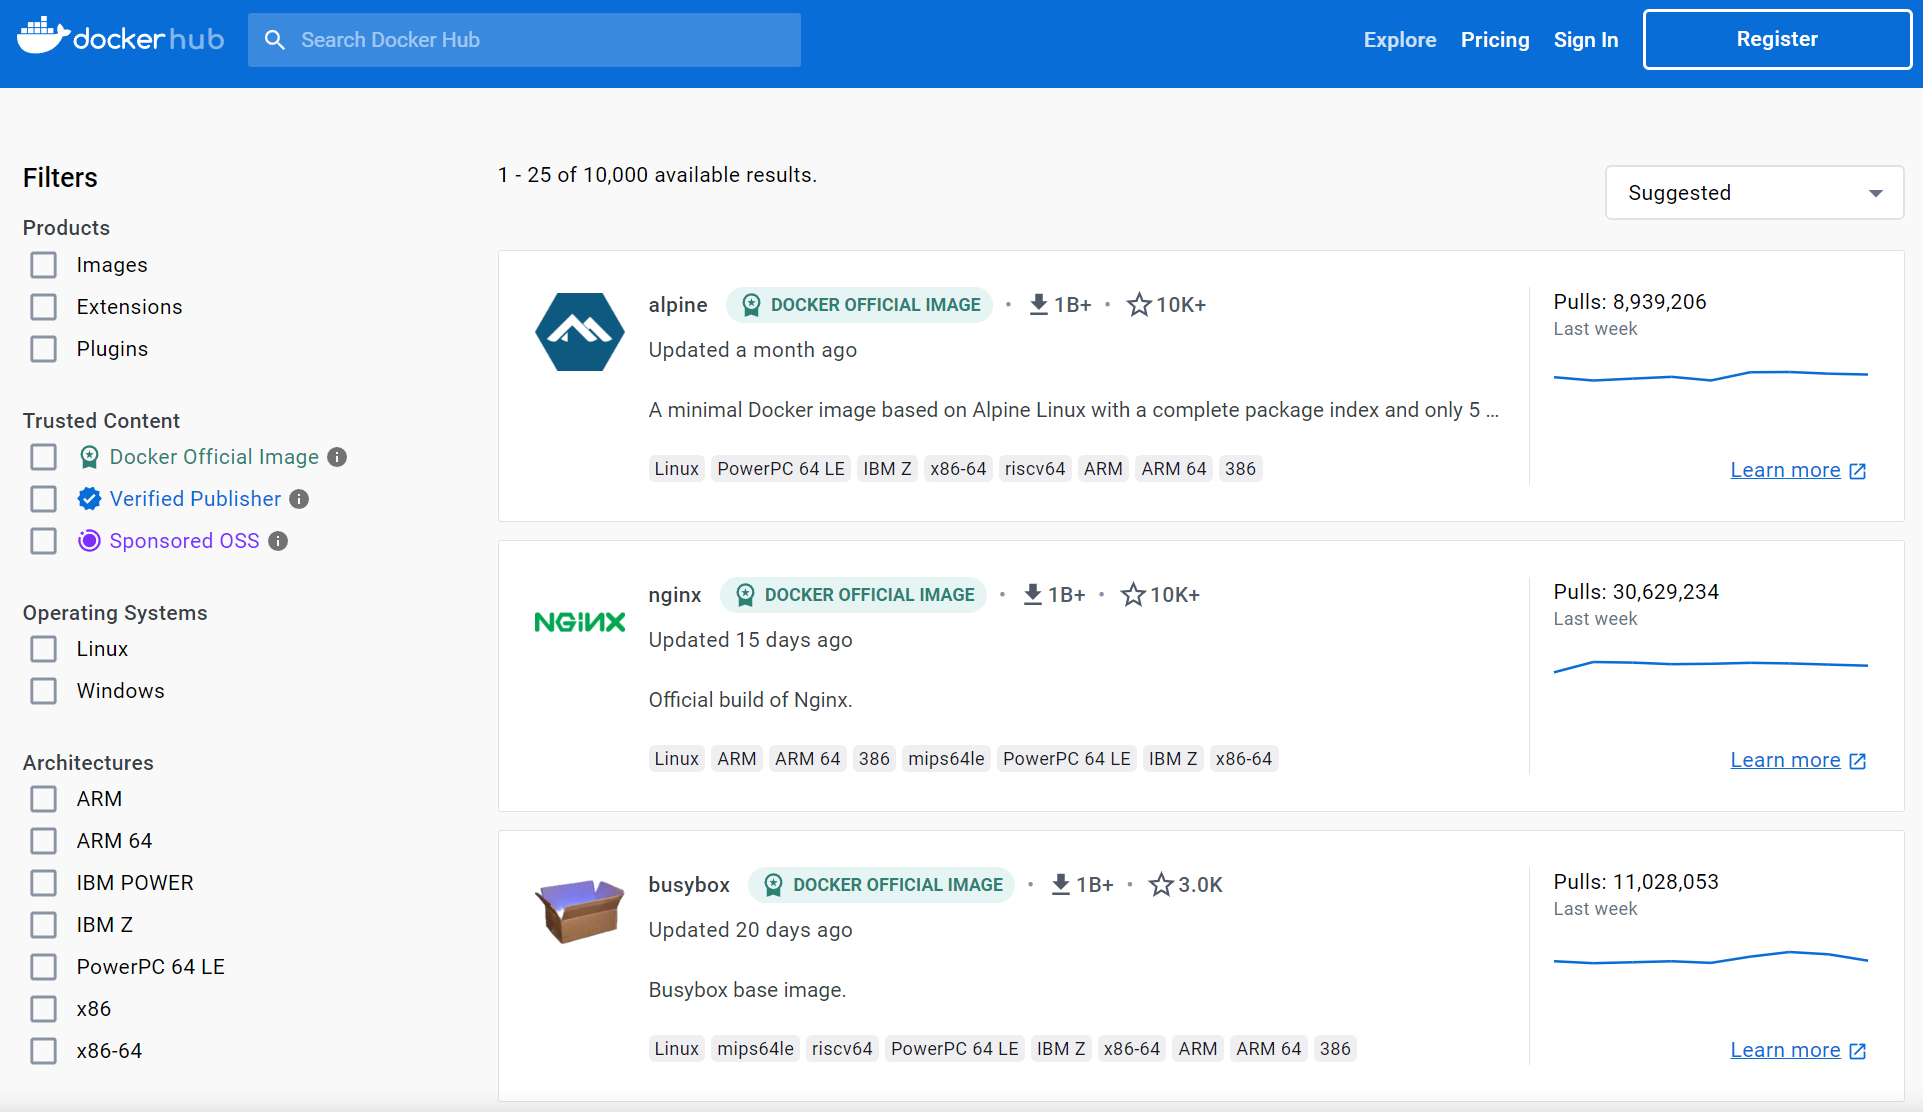Open the Explore menu item
Image resolution: width=1923 pixels, height=1112 pixels.
(x=1399, y=40)
